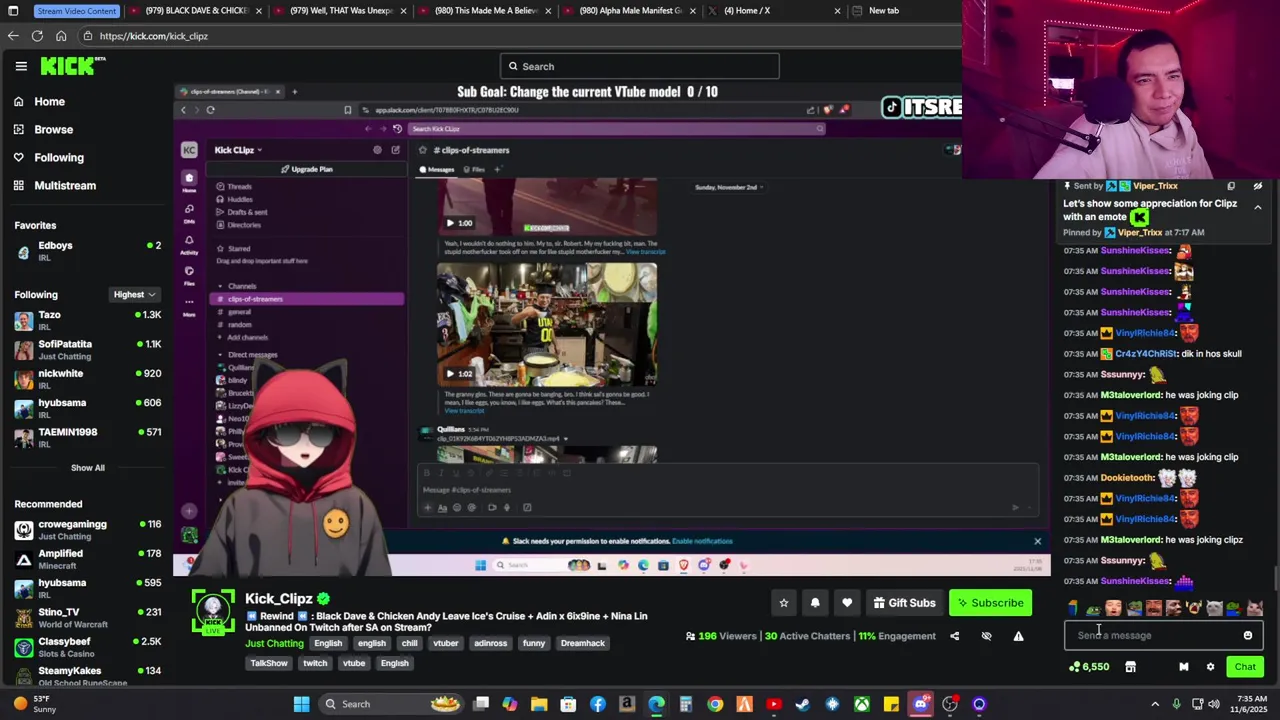Screen dimensions: 1280x720
Task: Click the chat scrollbar
Action: point(1275,577)
